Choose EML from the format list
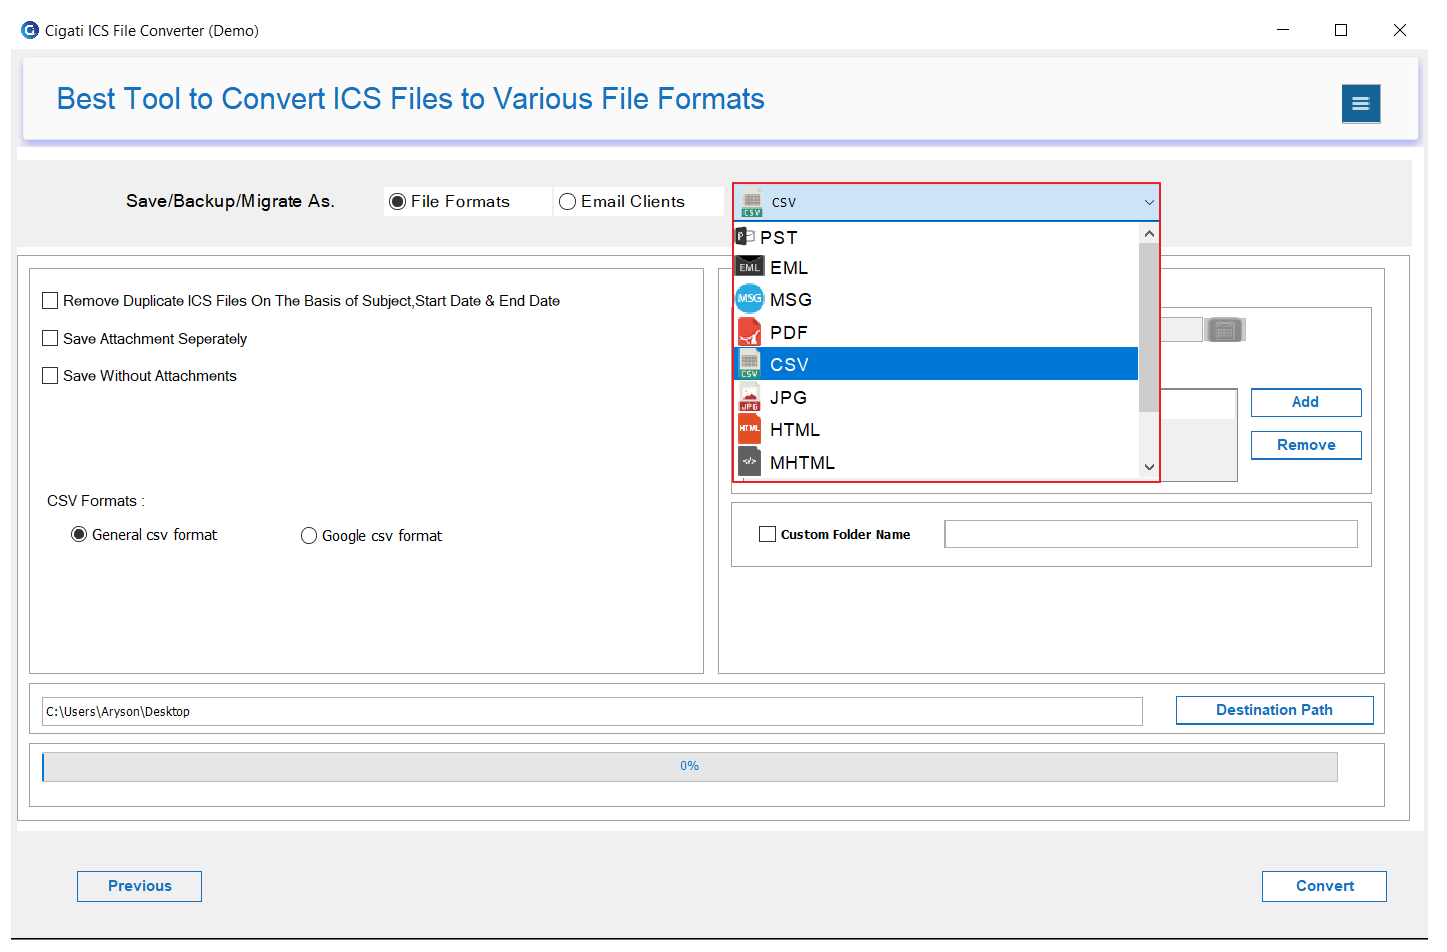This screenshot has height=952, width=1447. [x=936, y=267]
